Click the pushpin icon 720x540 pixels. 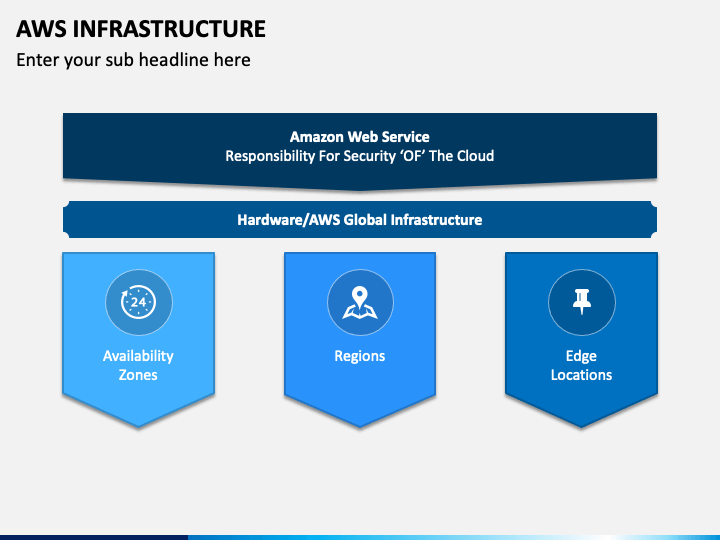pos(582,302)
